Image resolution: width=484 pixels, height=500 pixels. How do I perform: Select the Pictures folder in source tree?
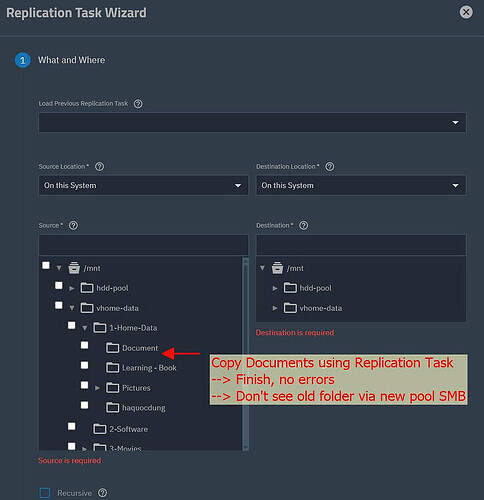[136, 388]
